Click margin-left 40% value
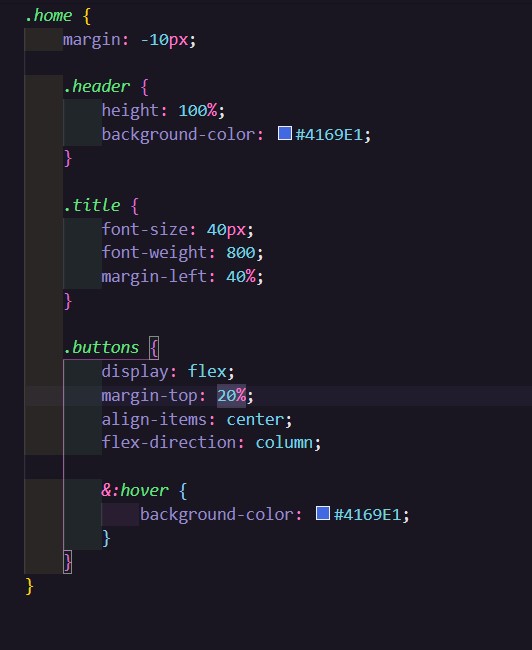 click(x=241, y=276)
